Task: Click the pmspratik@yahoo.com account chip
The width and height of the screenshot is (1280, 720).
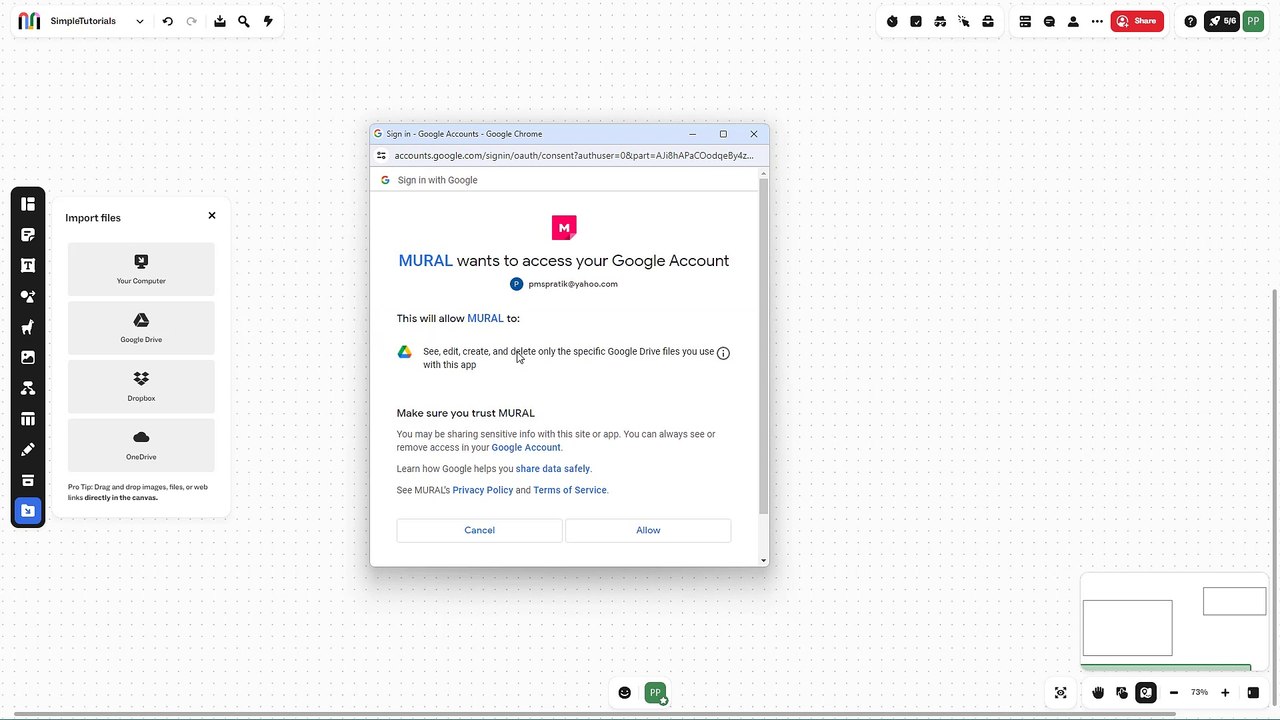Action: [x=564, y=284]
